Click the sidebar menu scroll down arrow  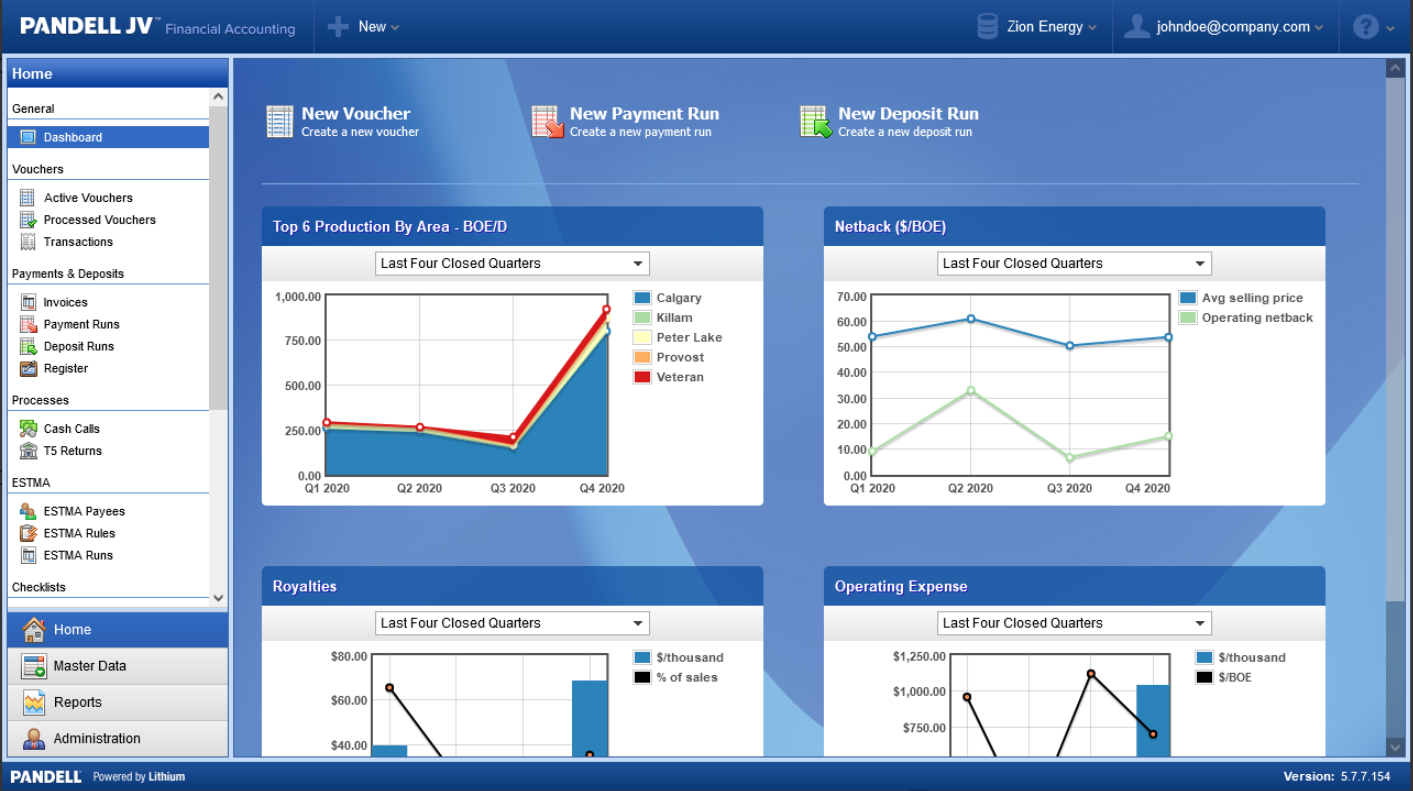[219, 598]
